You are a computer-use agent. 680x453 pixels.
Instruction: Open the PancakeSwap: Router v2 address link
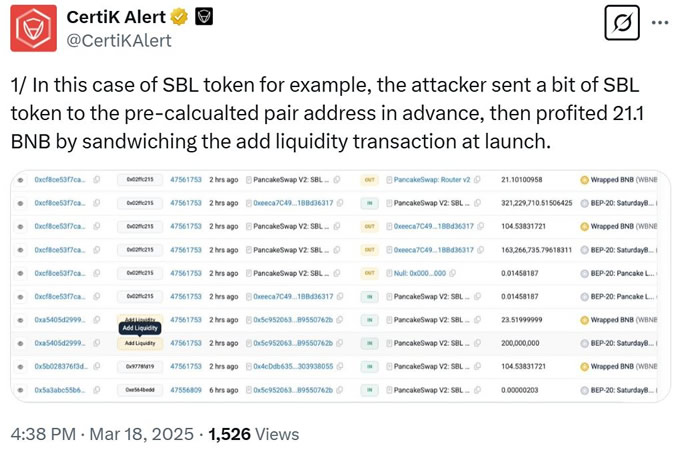[x=432, y=179]
